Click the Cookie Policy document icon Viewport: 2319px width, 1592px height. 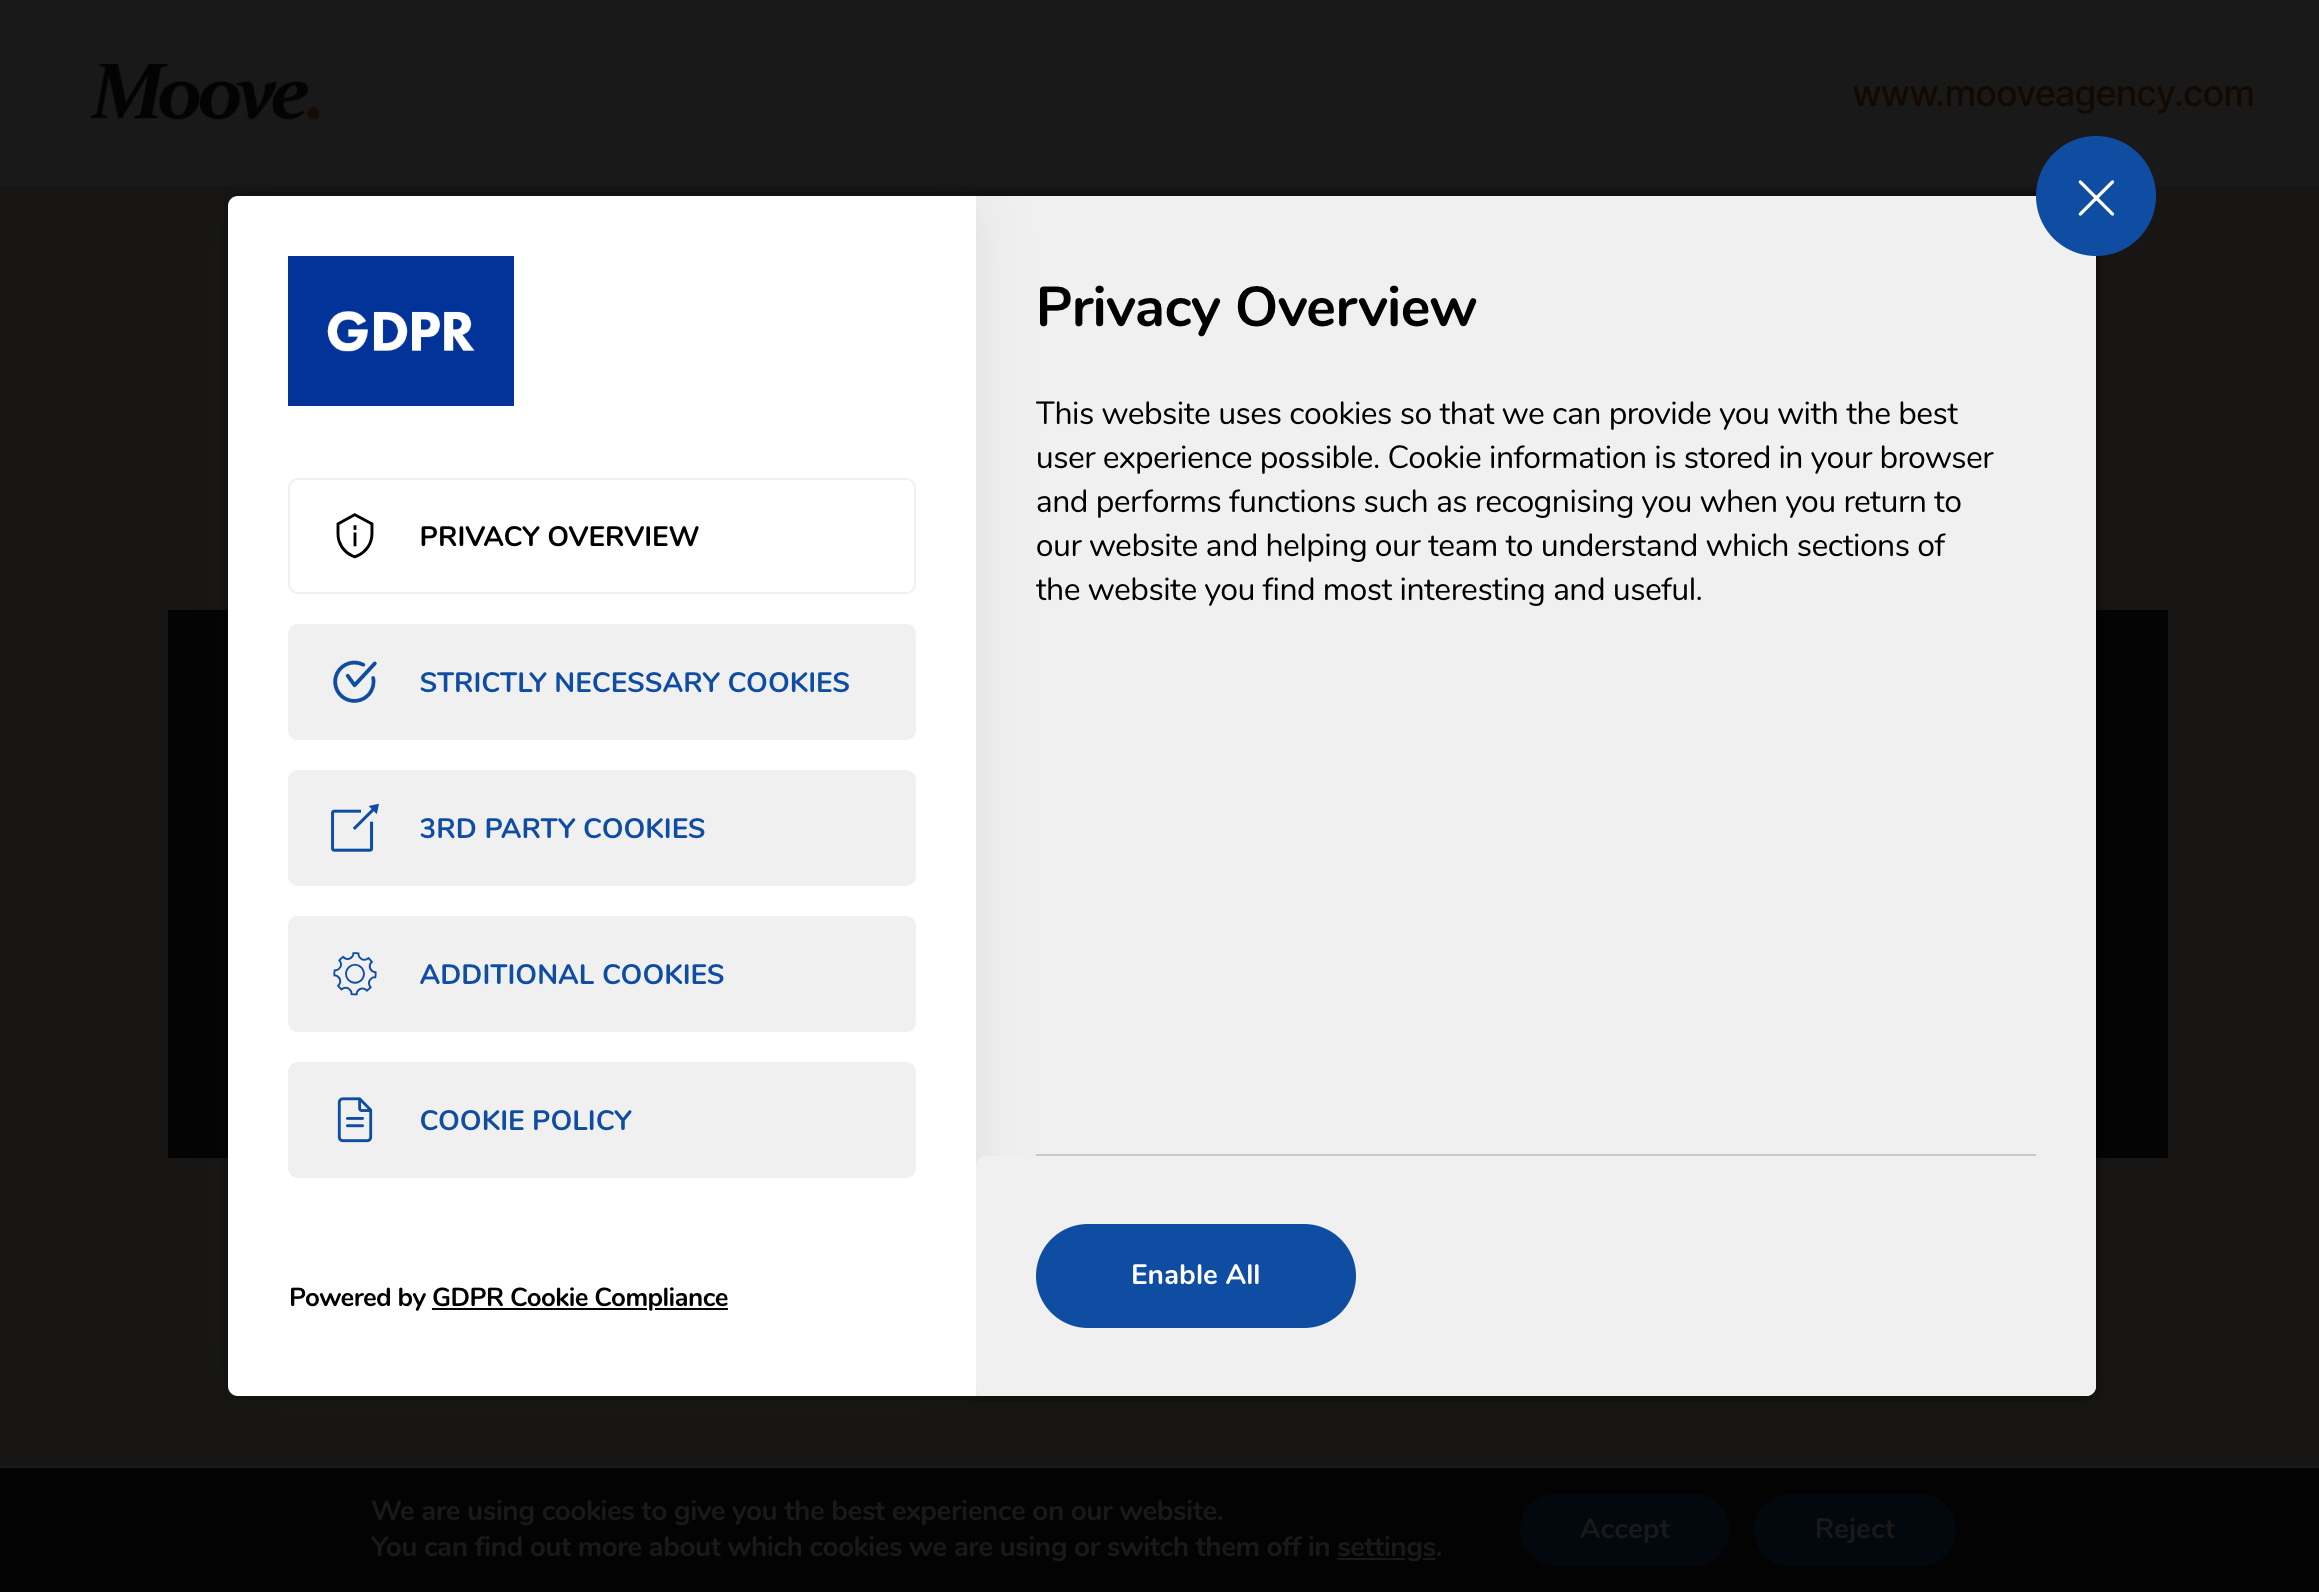coord(352,1118)
